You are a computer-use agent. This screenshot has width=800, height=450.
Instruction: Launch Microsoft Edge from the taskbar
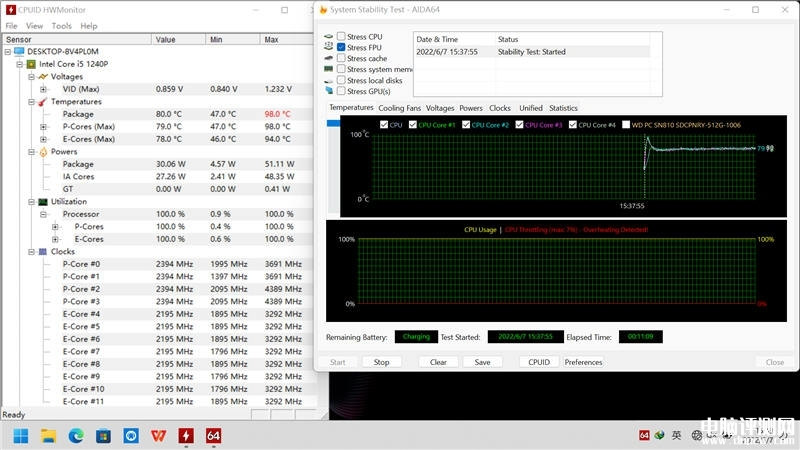tap(76, 436)
